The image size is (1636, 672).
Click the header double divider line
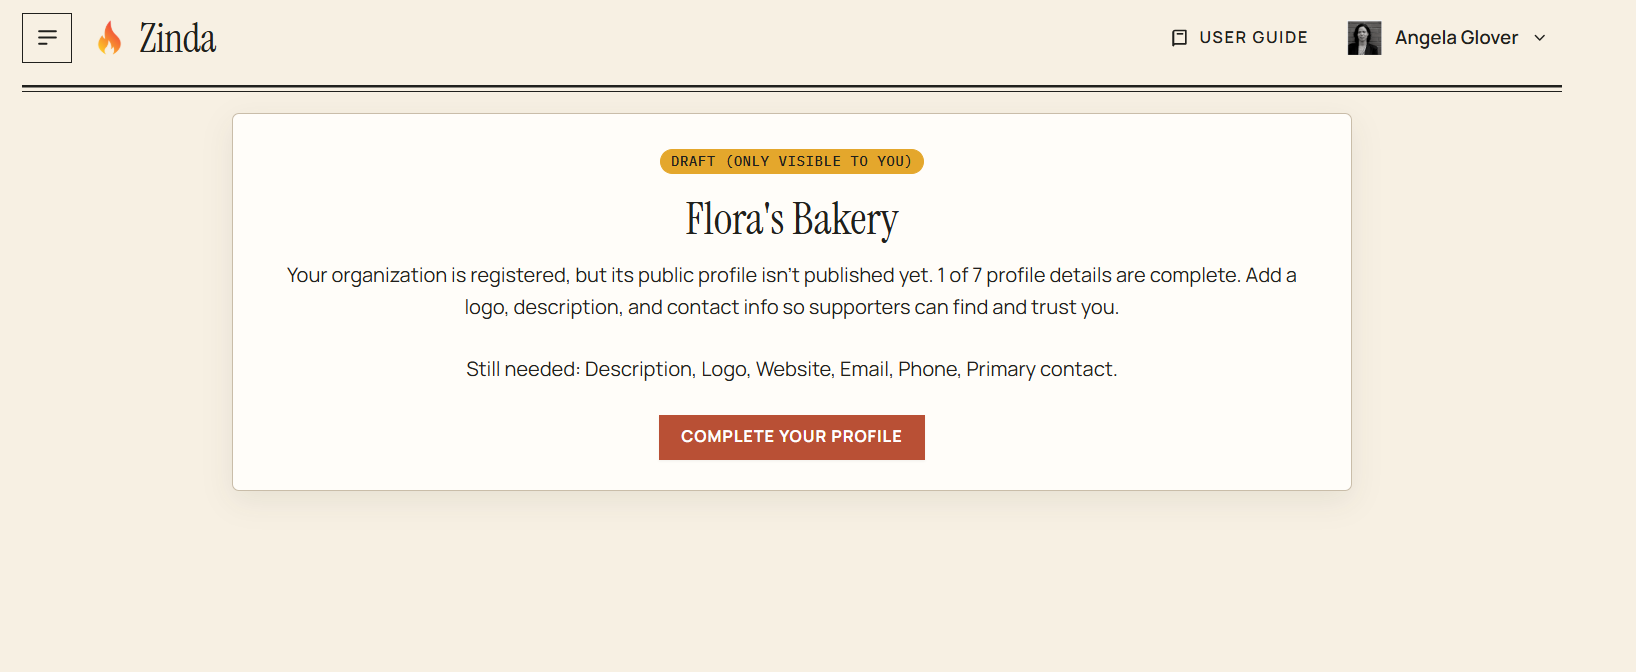click(792, 88)
